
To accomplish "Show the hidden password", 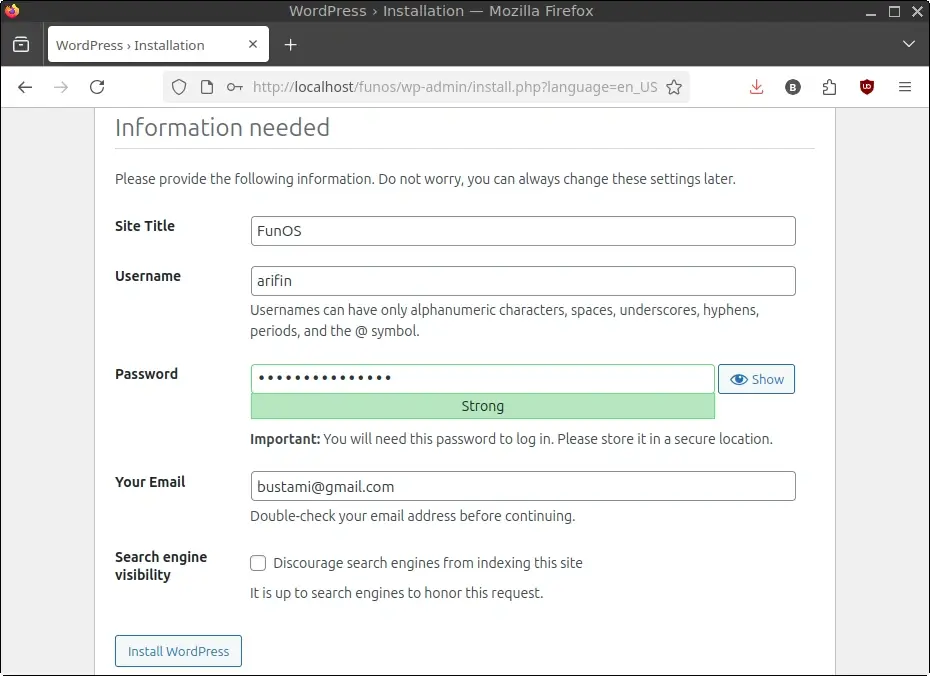I will coord(756,379).
